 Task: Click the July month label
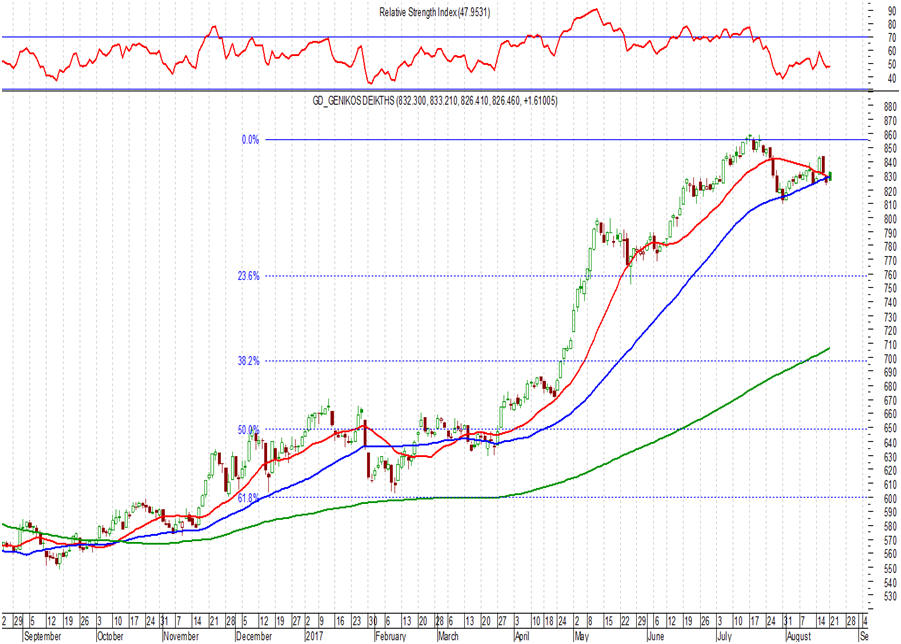pyautogui.click(x=724, y=637)
